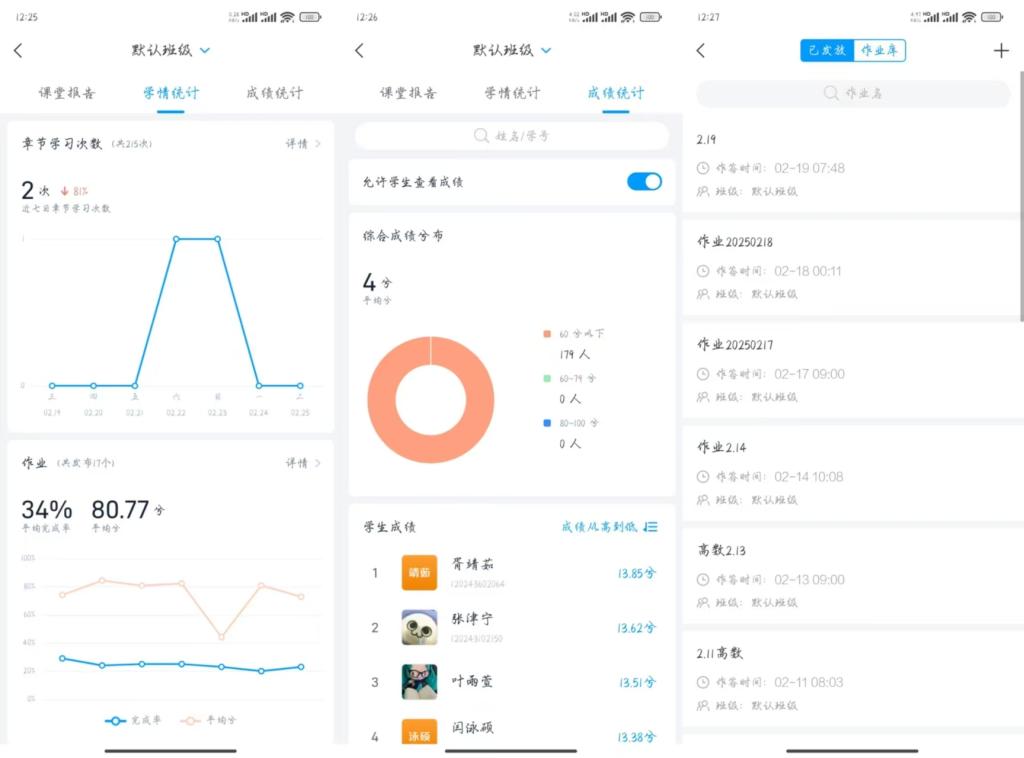This screenshot has width=1024, height=758.
Task: Open 默认班级 dropdown on the 学情统计 screen
Action: [205, 50]
